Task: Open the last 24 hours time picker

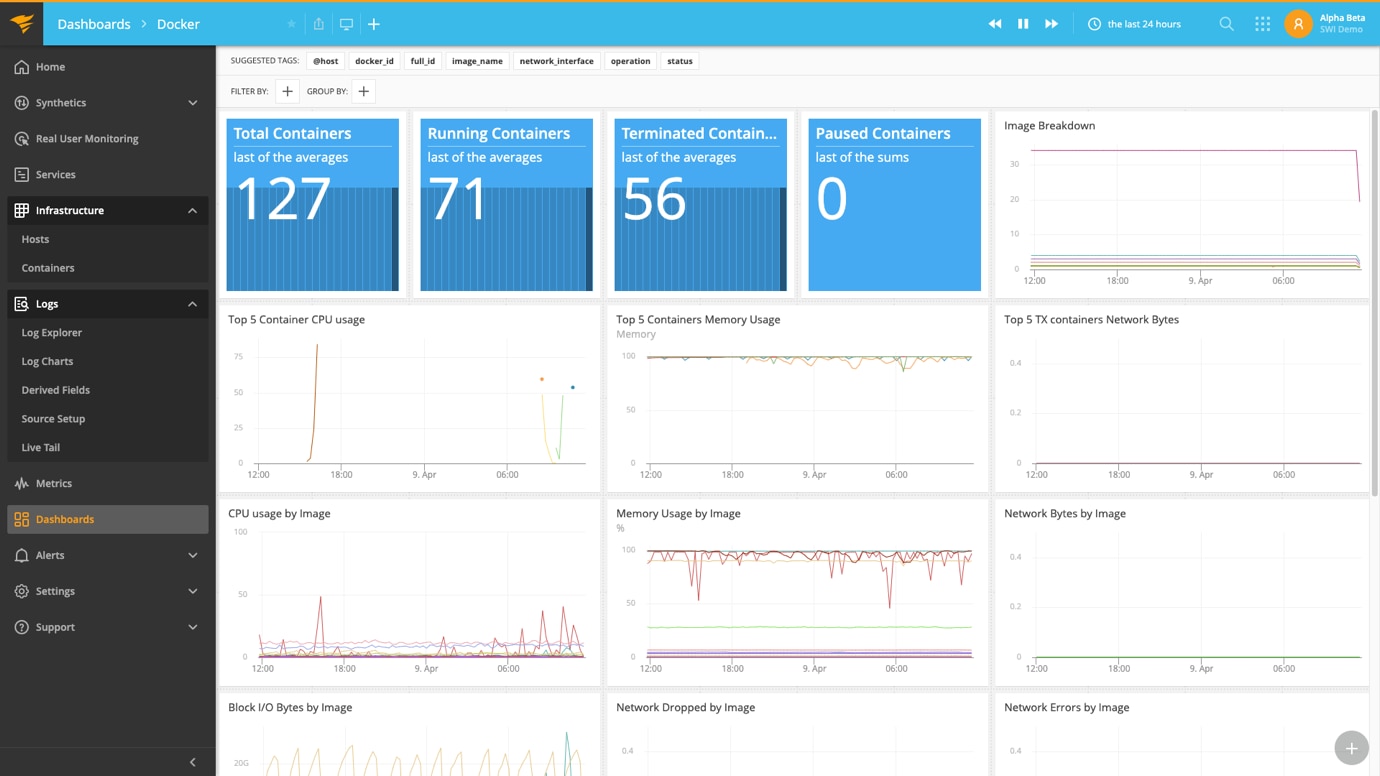Action: (x=1134, y=24)
